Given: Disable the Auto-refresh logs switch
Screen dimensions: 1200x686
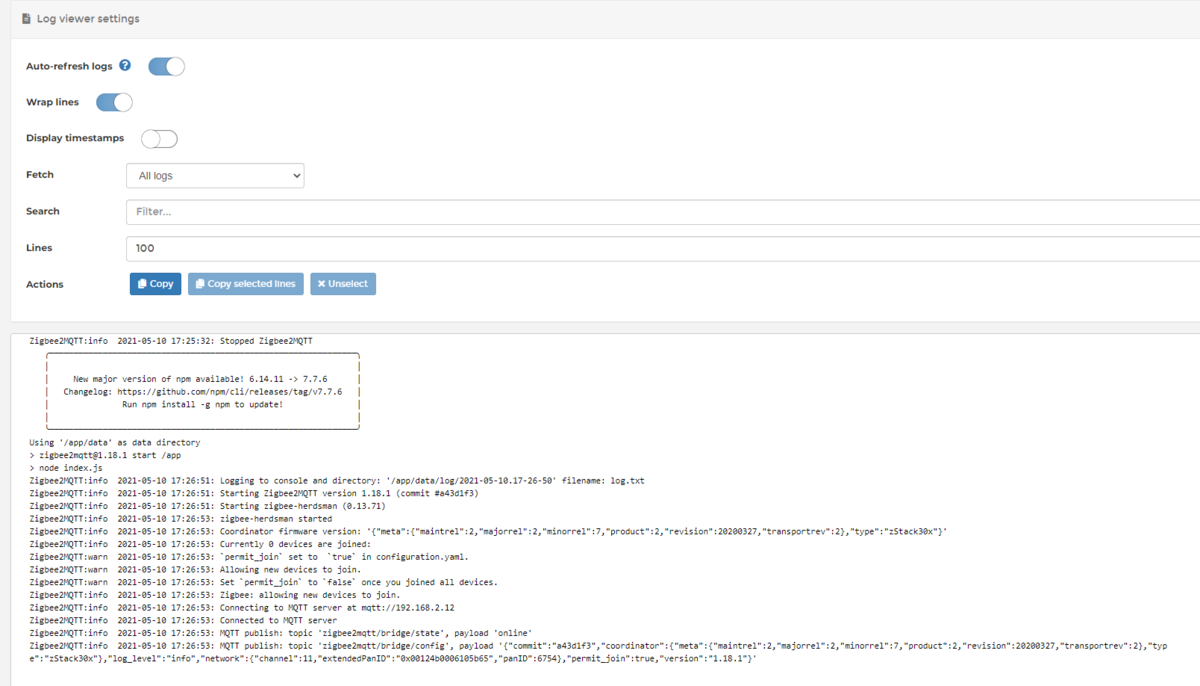Looking at the screenshot, I should click(x=166, y=67).
